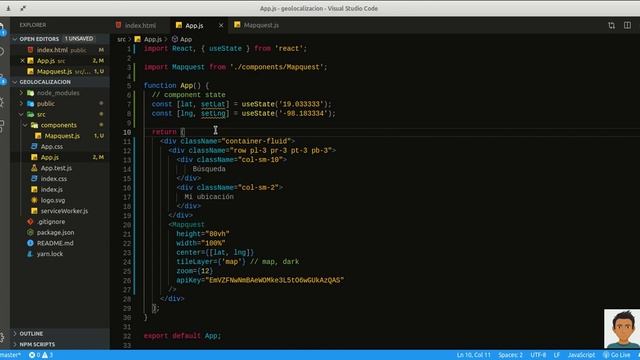
Task: Select the index.html HTML icon in Open Editors
Action: tap(30, 50)
